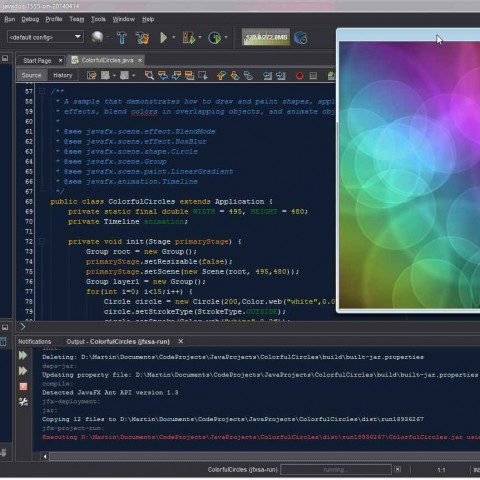Screen dimensions: 480x480
Task: Click Shift Line Right icon
Action: point(281,75)
